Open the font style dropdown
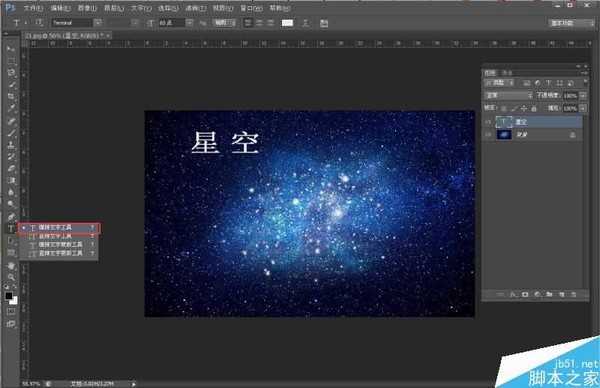 (135, 23)
